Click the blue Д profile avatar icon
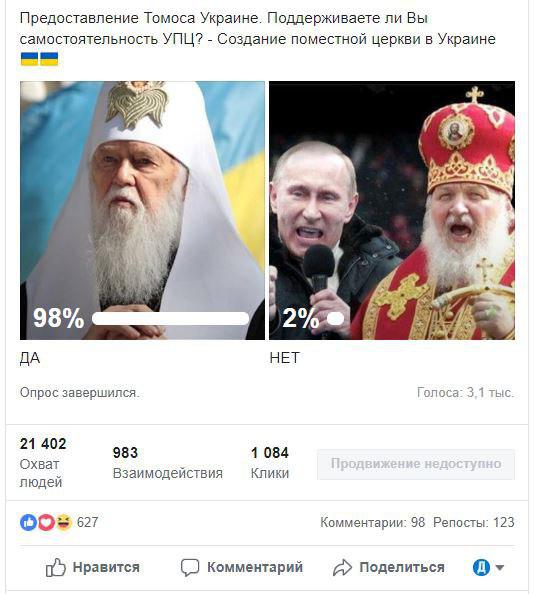This screenshot has width=535, height=594. [481, 567]
